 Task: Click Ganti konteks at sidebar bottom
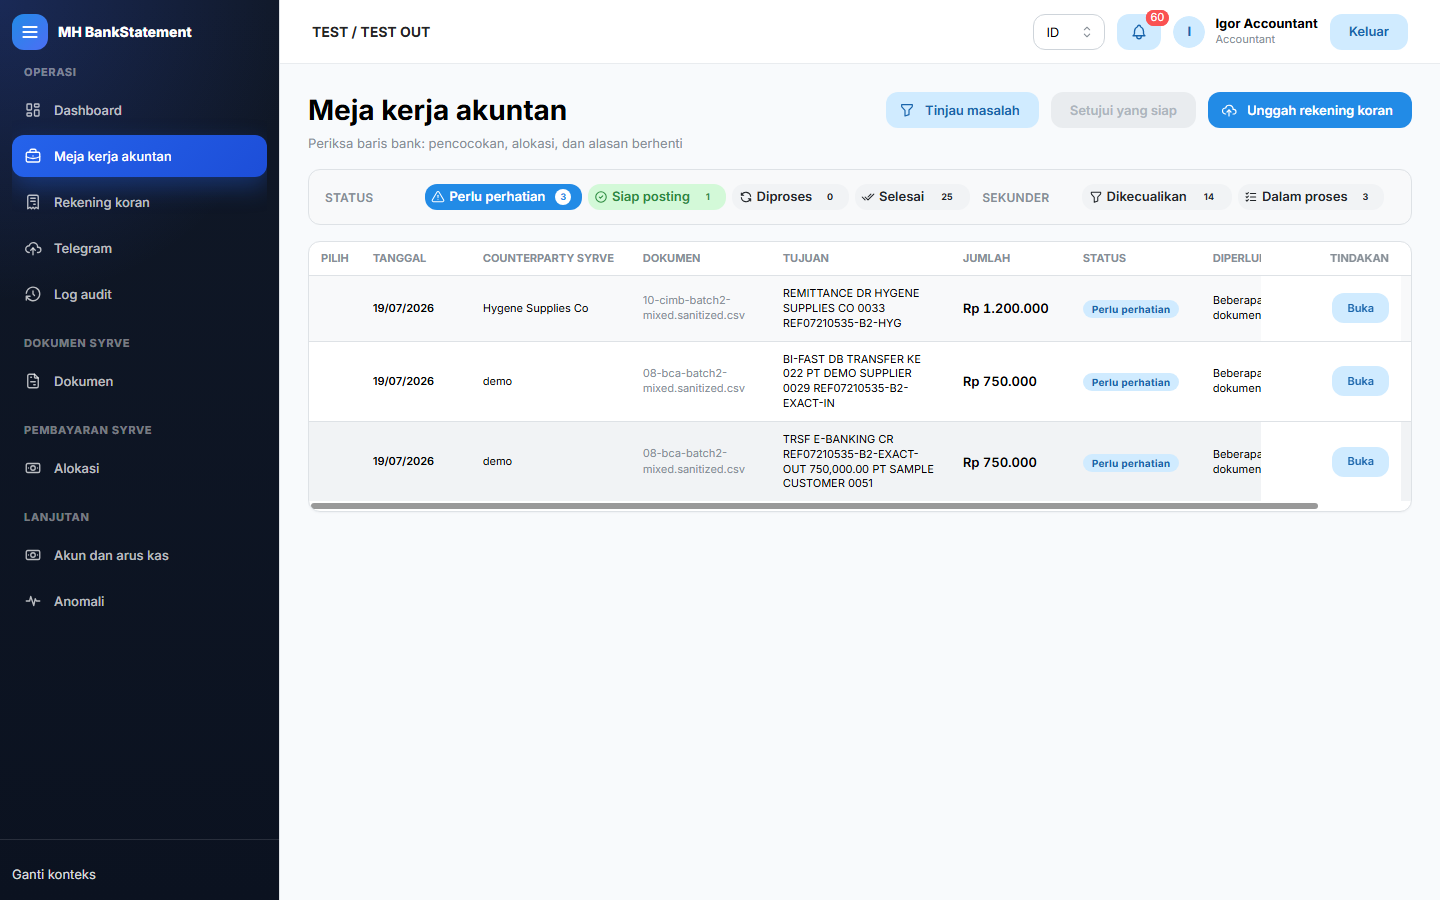coord(54,874)
